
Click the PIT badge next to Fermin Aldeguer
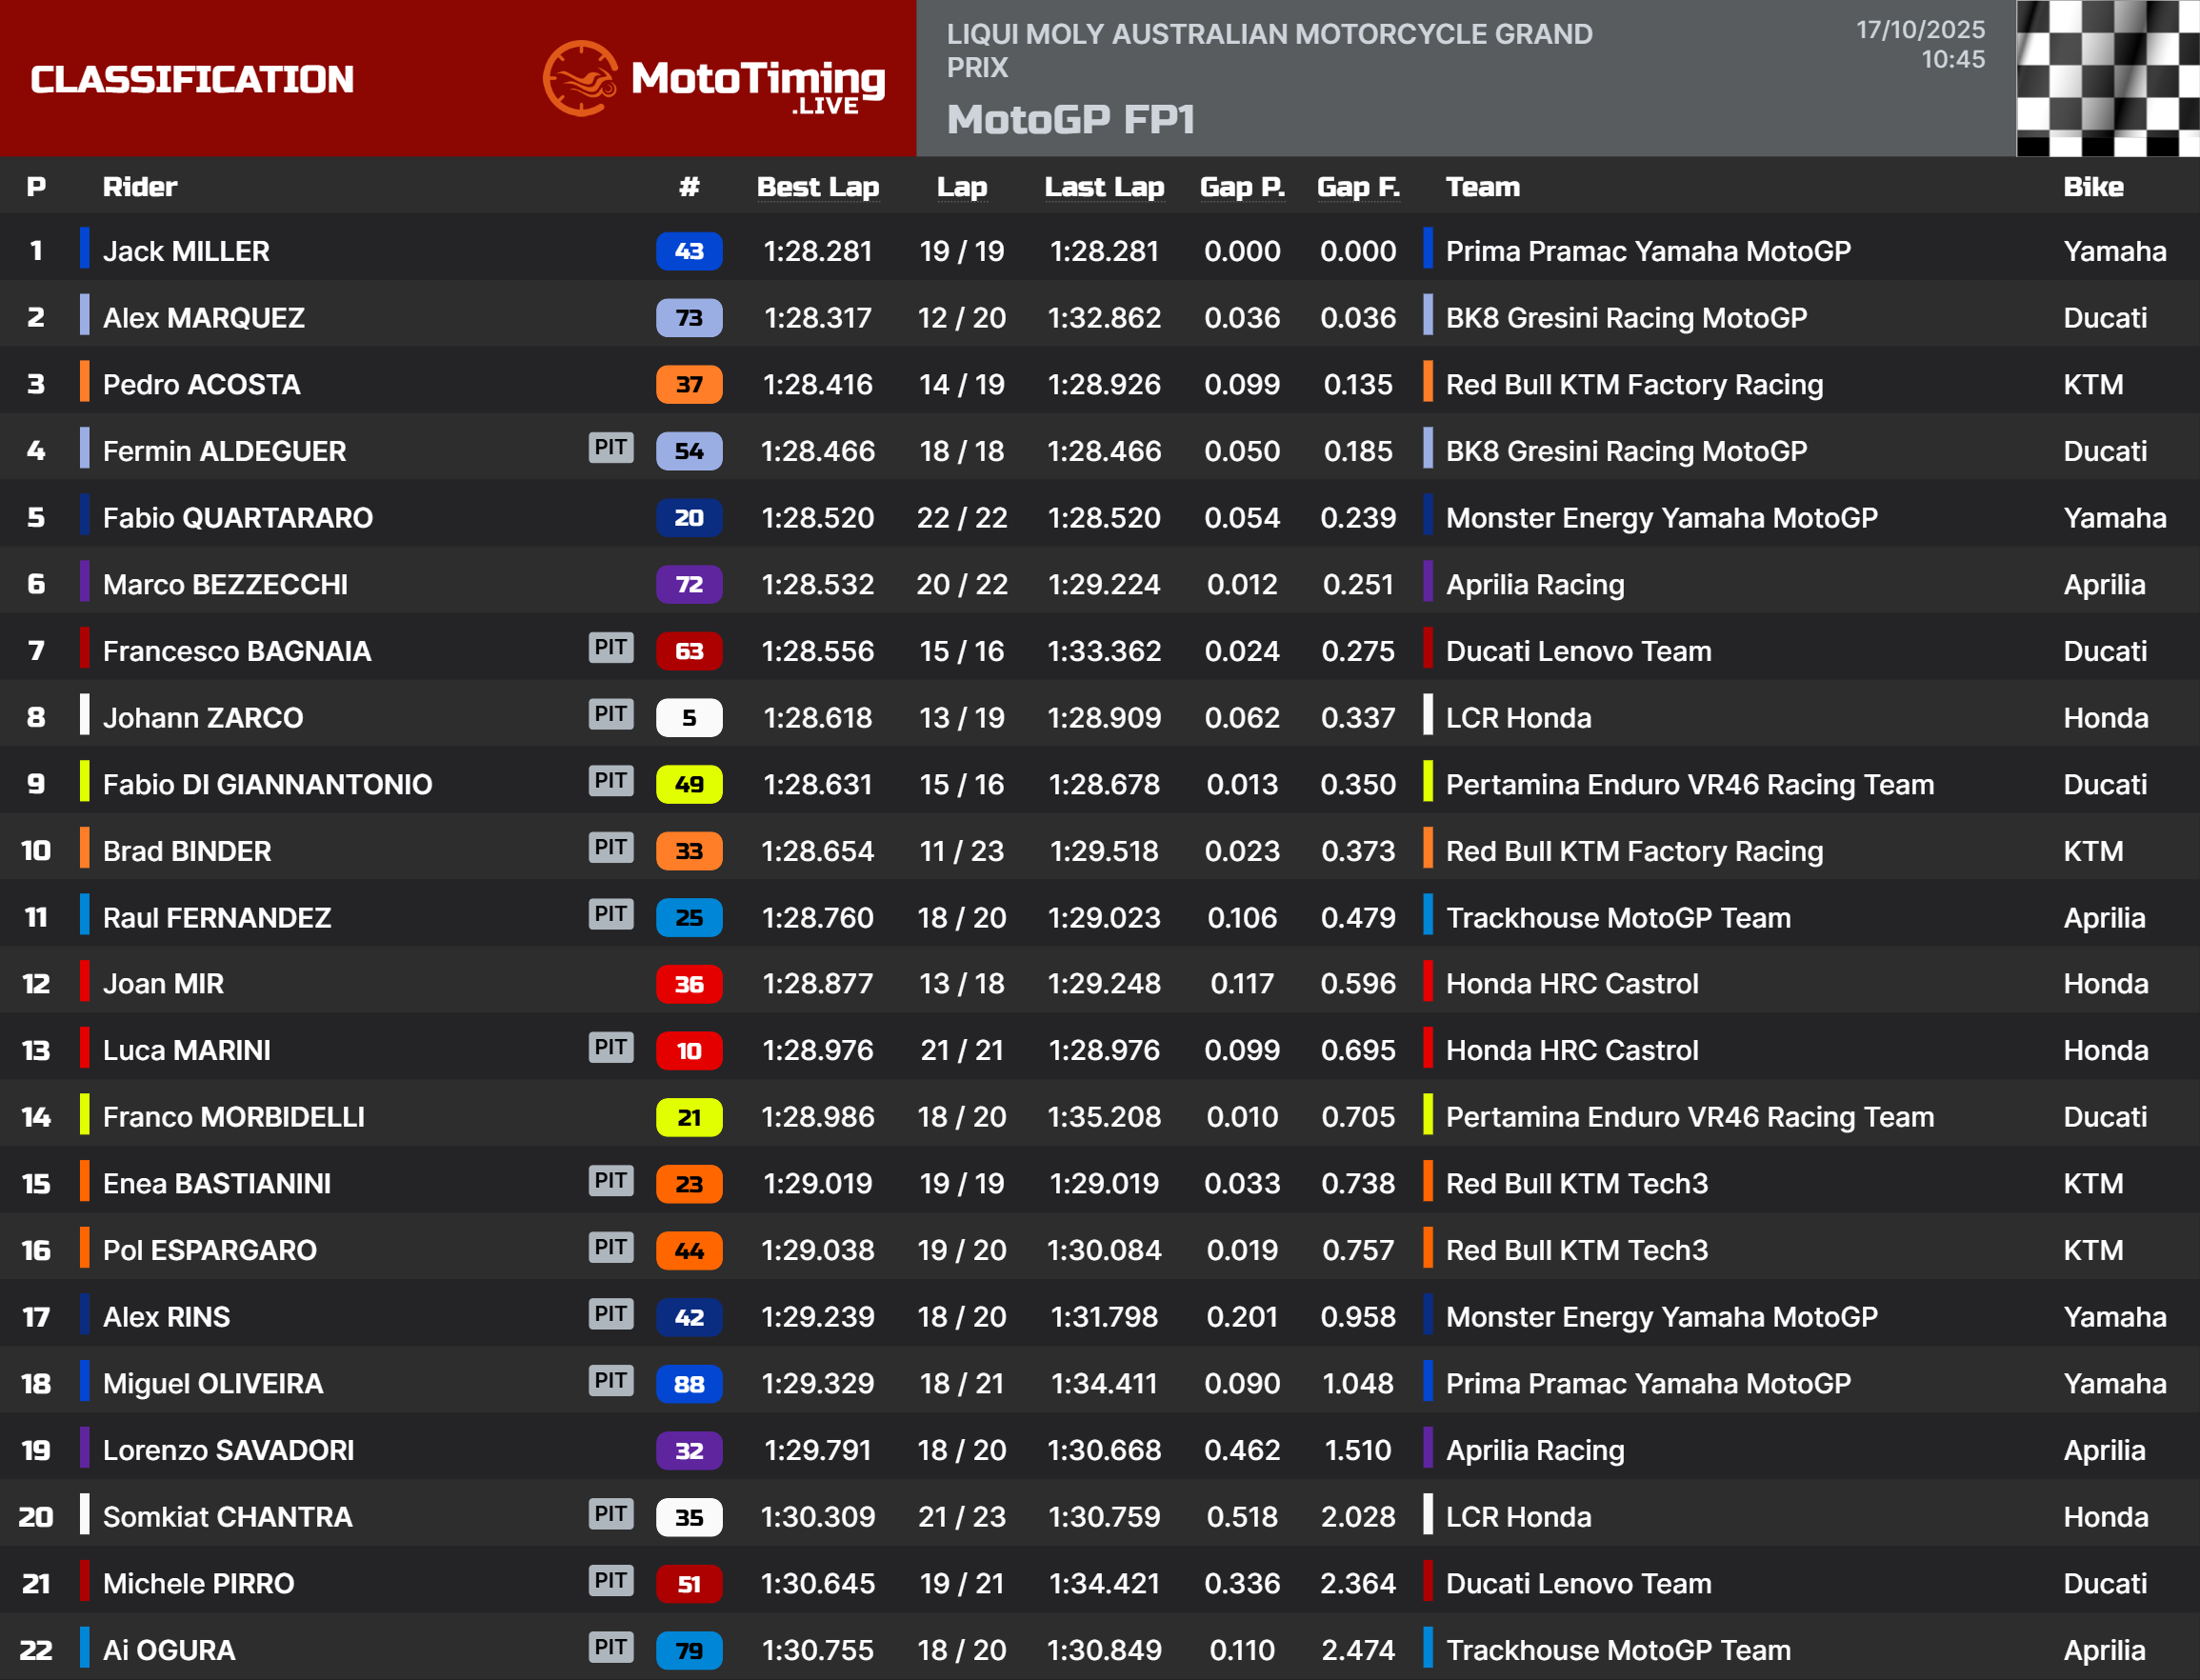pyautogui.click(x=610, y=447)
